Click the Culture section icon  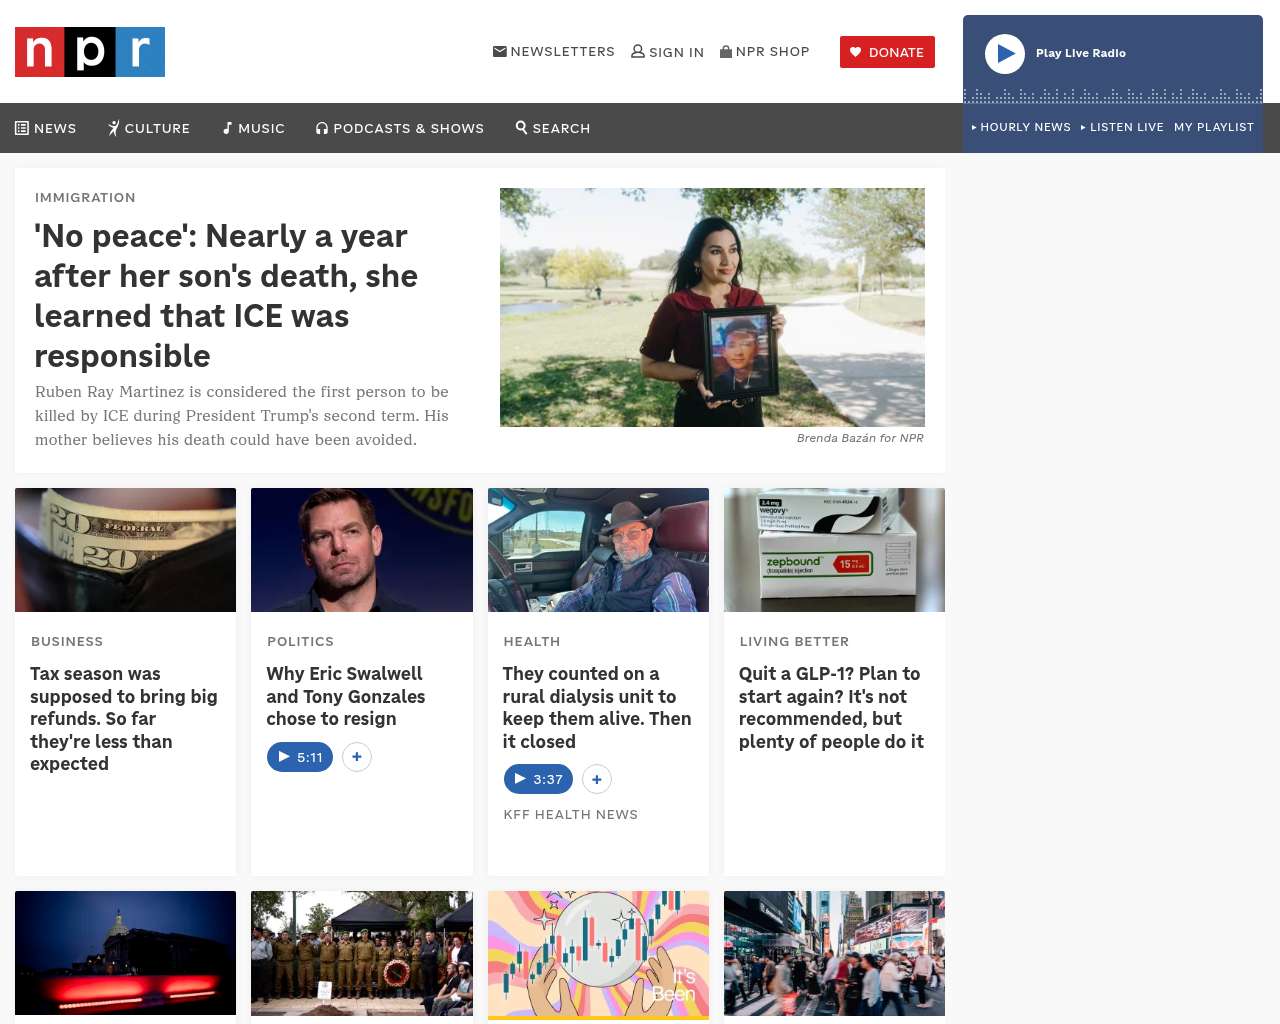coord(114,128)
